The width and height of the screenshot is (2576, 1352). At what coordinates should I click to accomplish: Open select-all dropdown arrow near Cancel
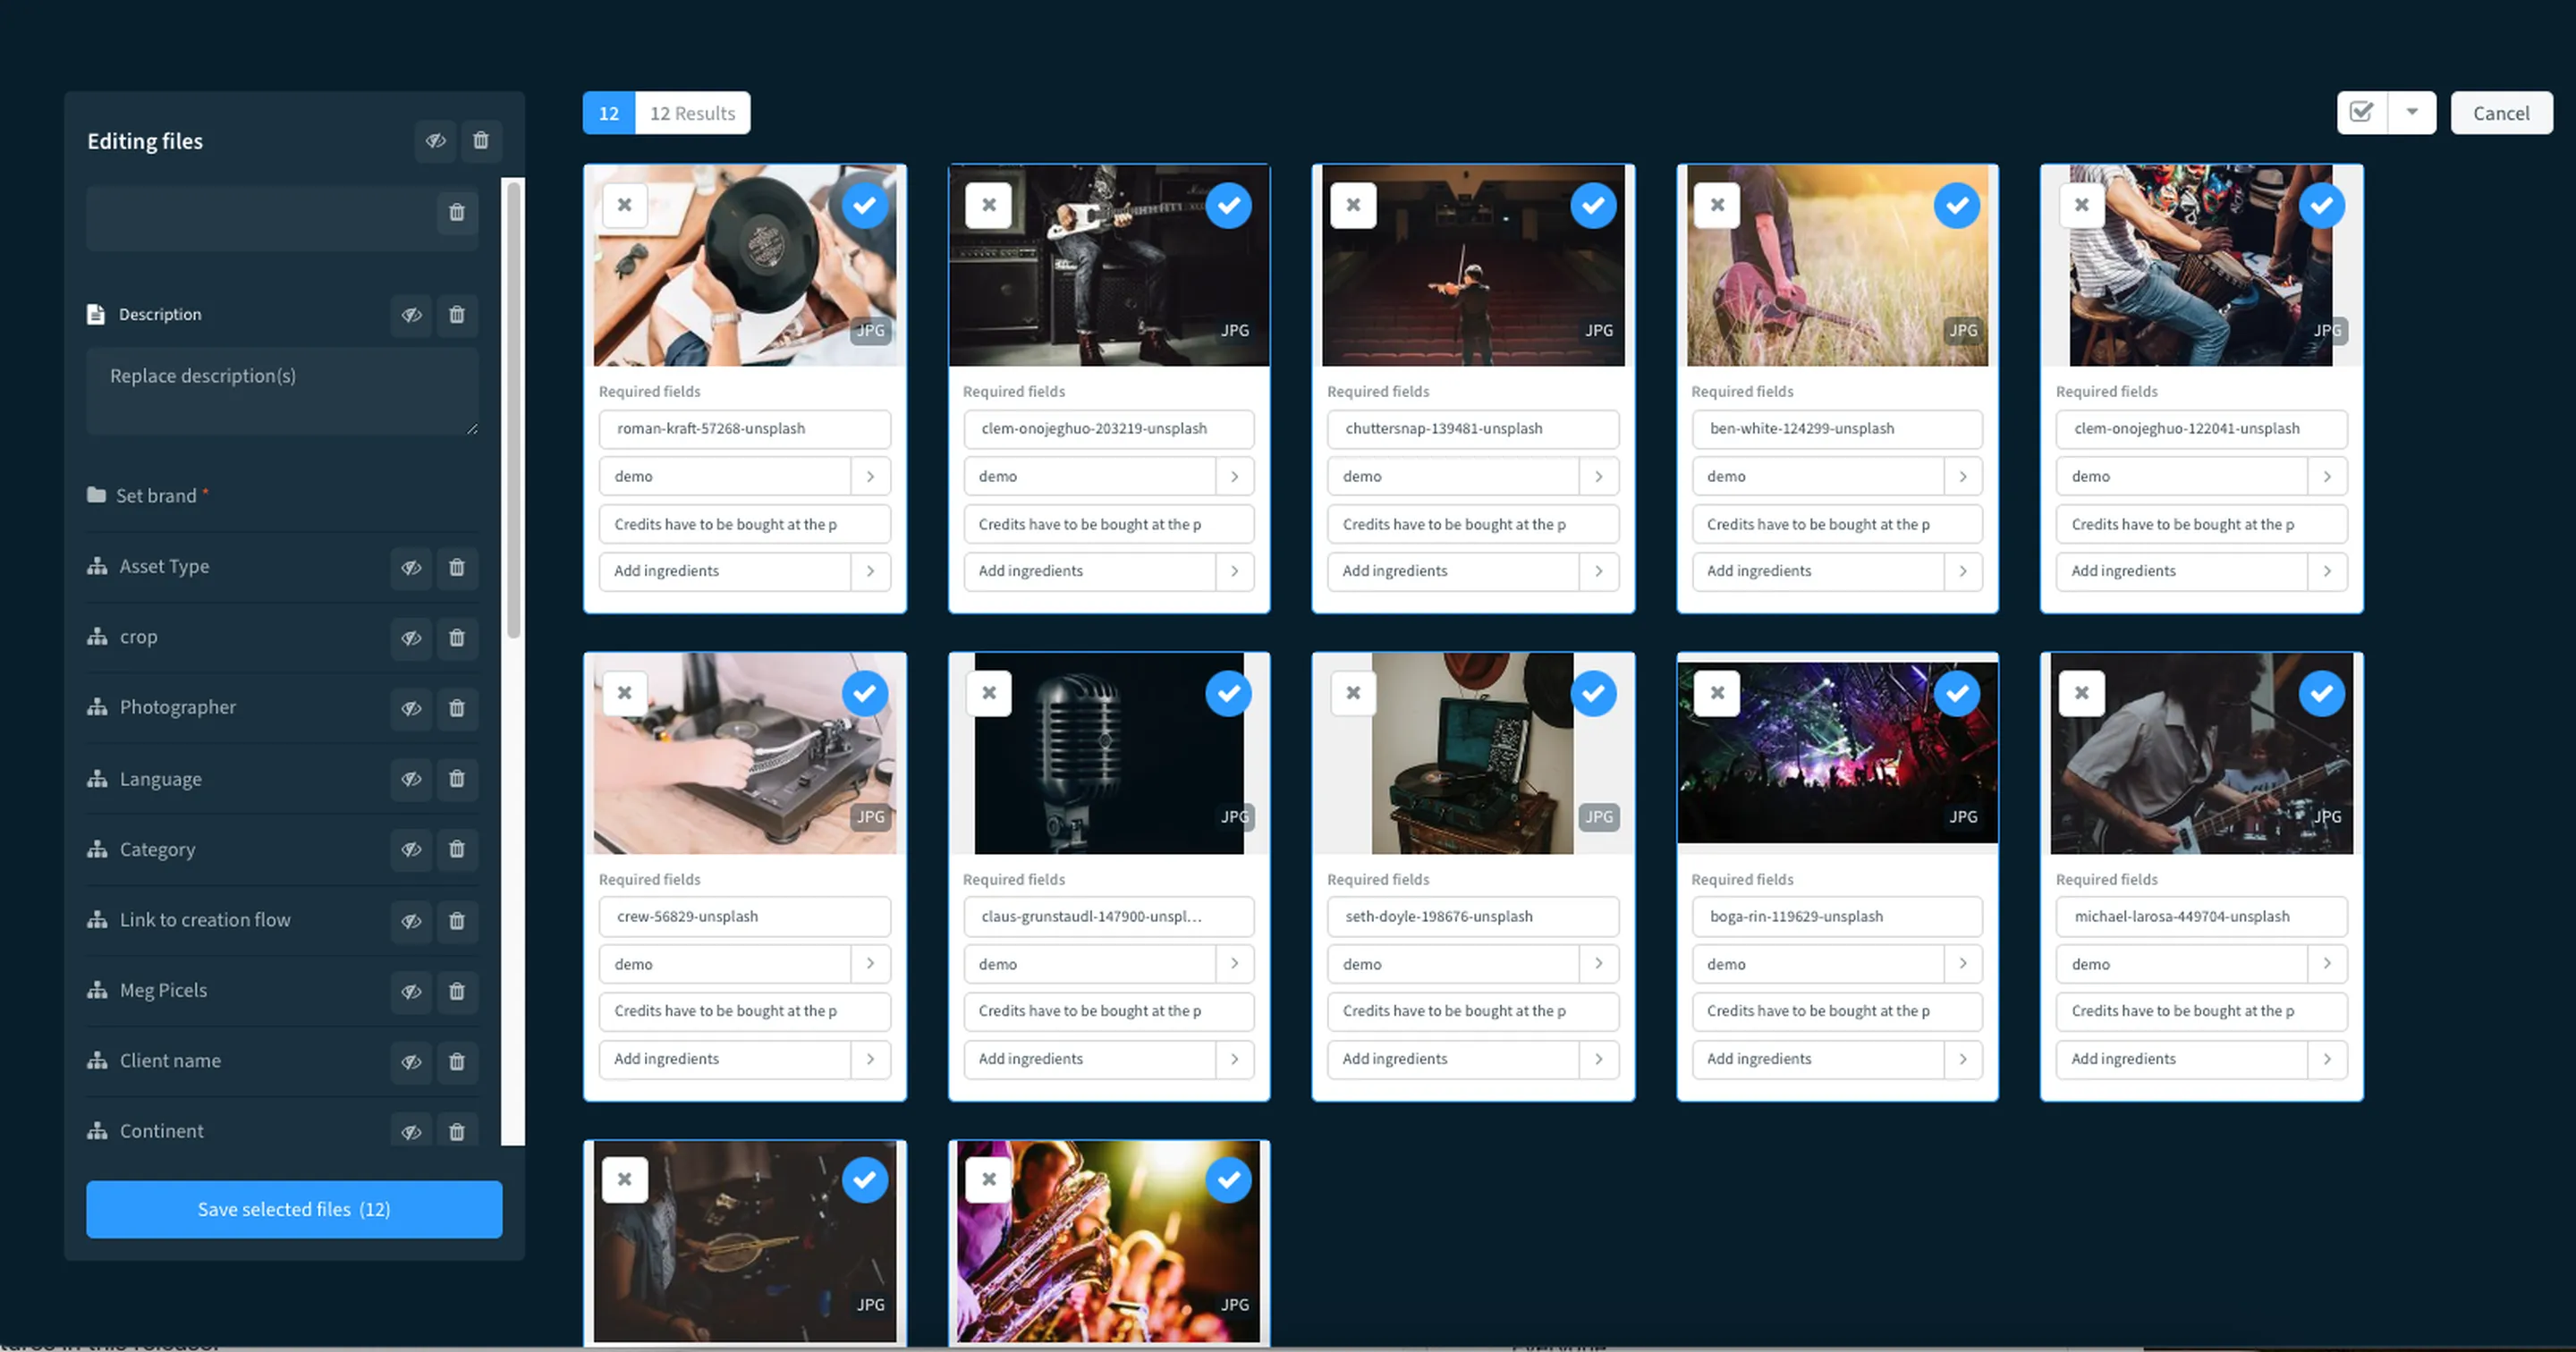(2412, 113)
